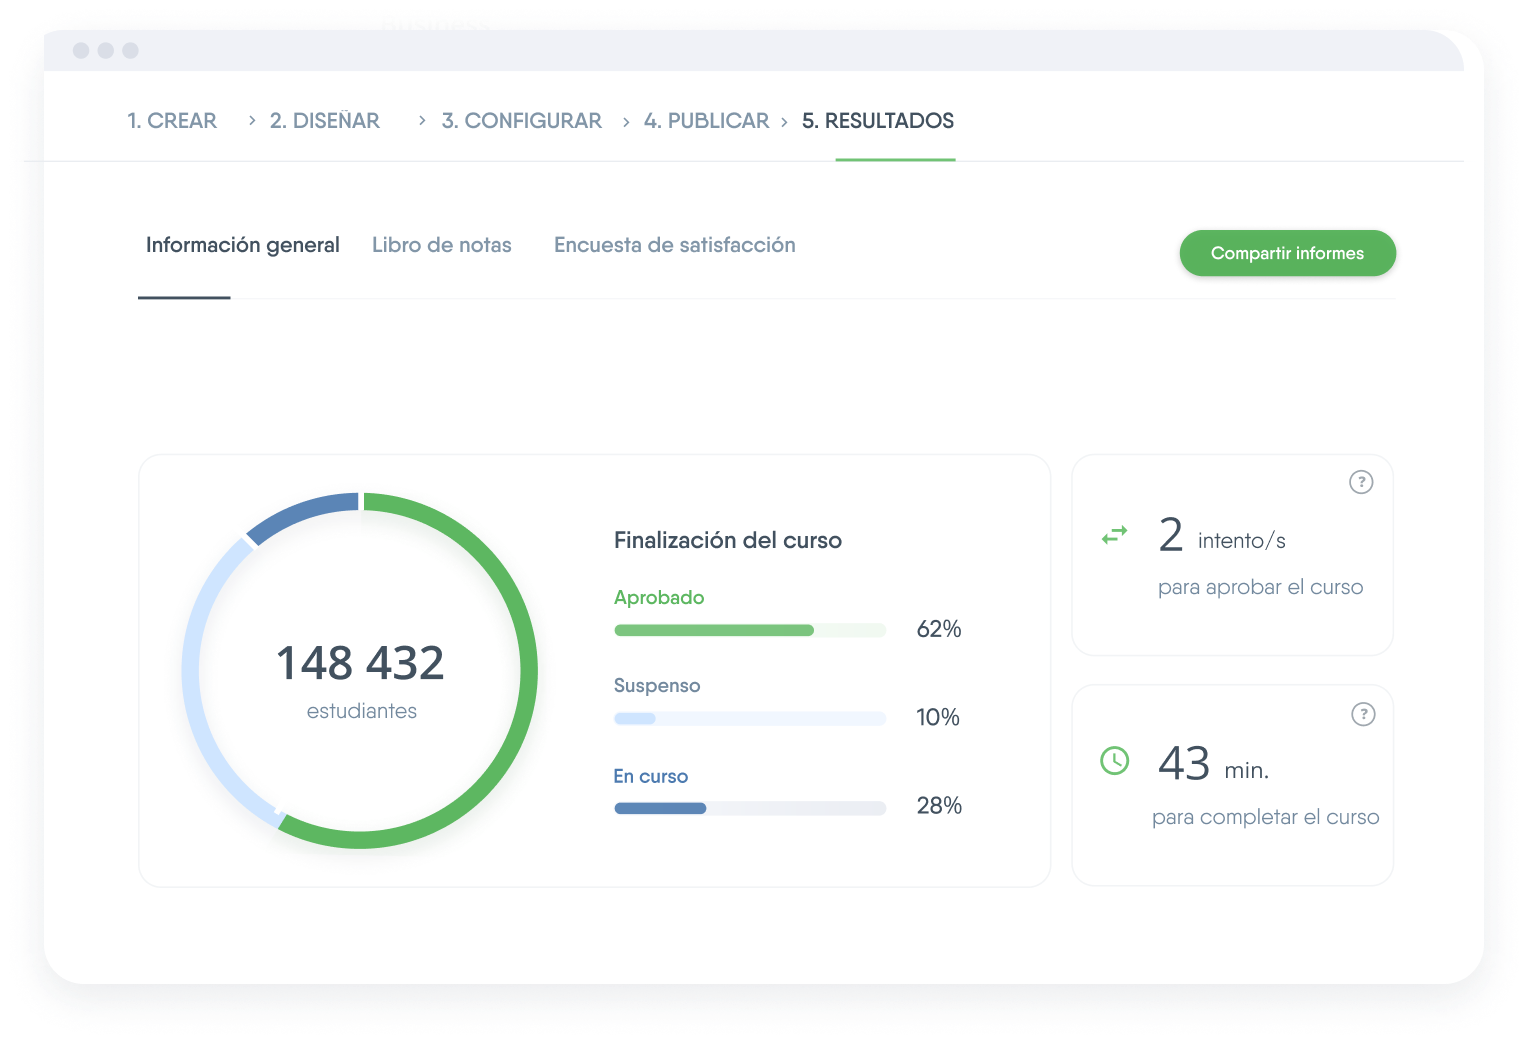Go to step 2. DISEÑAR
This screenshot has width=1528, height=1042.
(x=325, y=121)
